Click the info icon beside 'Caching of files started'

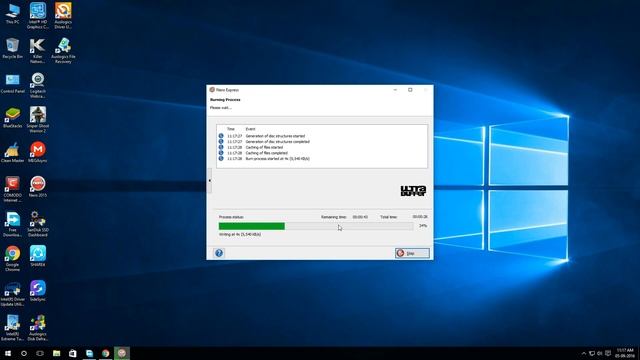tap(221, 147)
